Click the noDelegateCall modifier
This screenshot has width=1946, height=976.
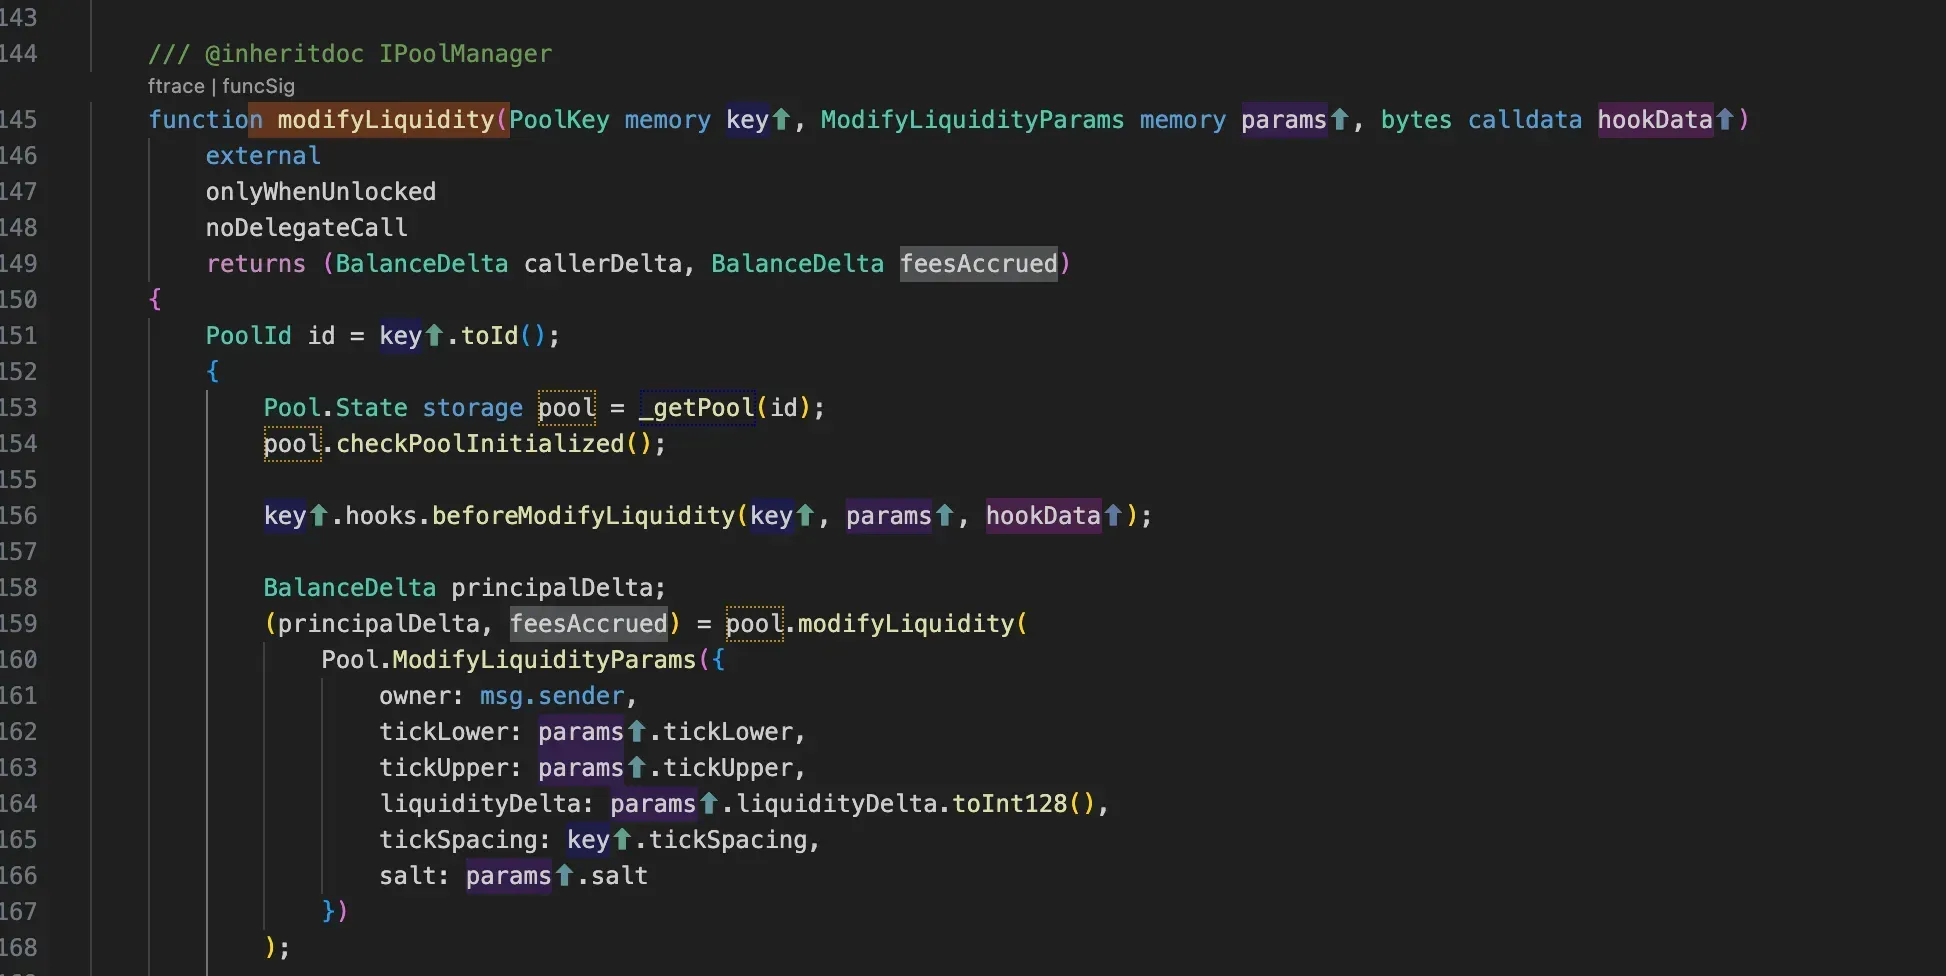pyautogui.click(x=306, y=228)
